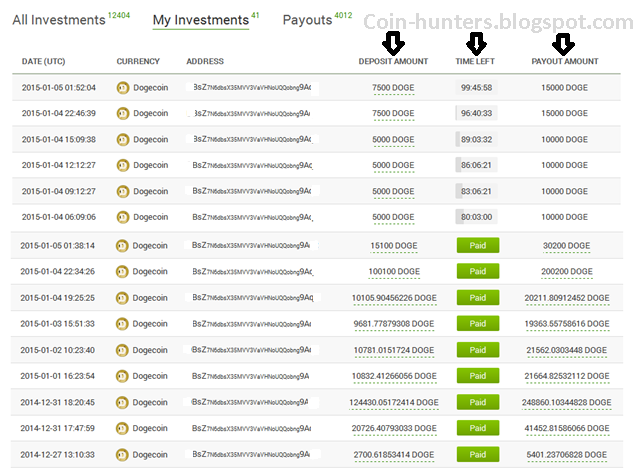This screenshot has height=474, width=638.
Task: Open the All Investments tab
Action: click(59, 20)
